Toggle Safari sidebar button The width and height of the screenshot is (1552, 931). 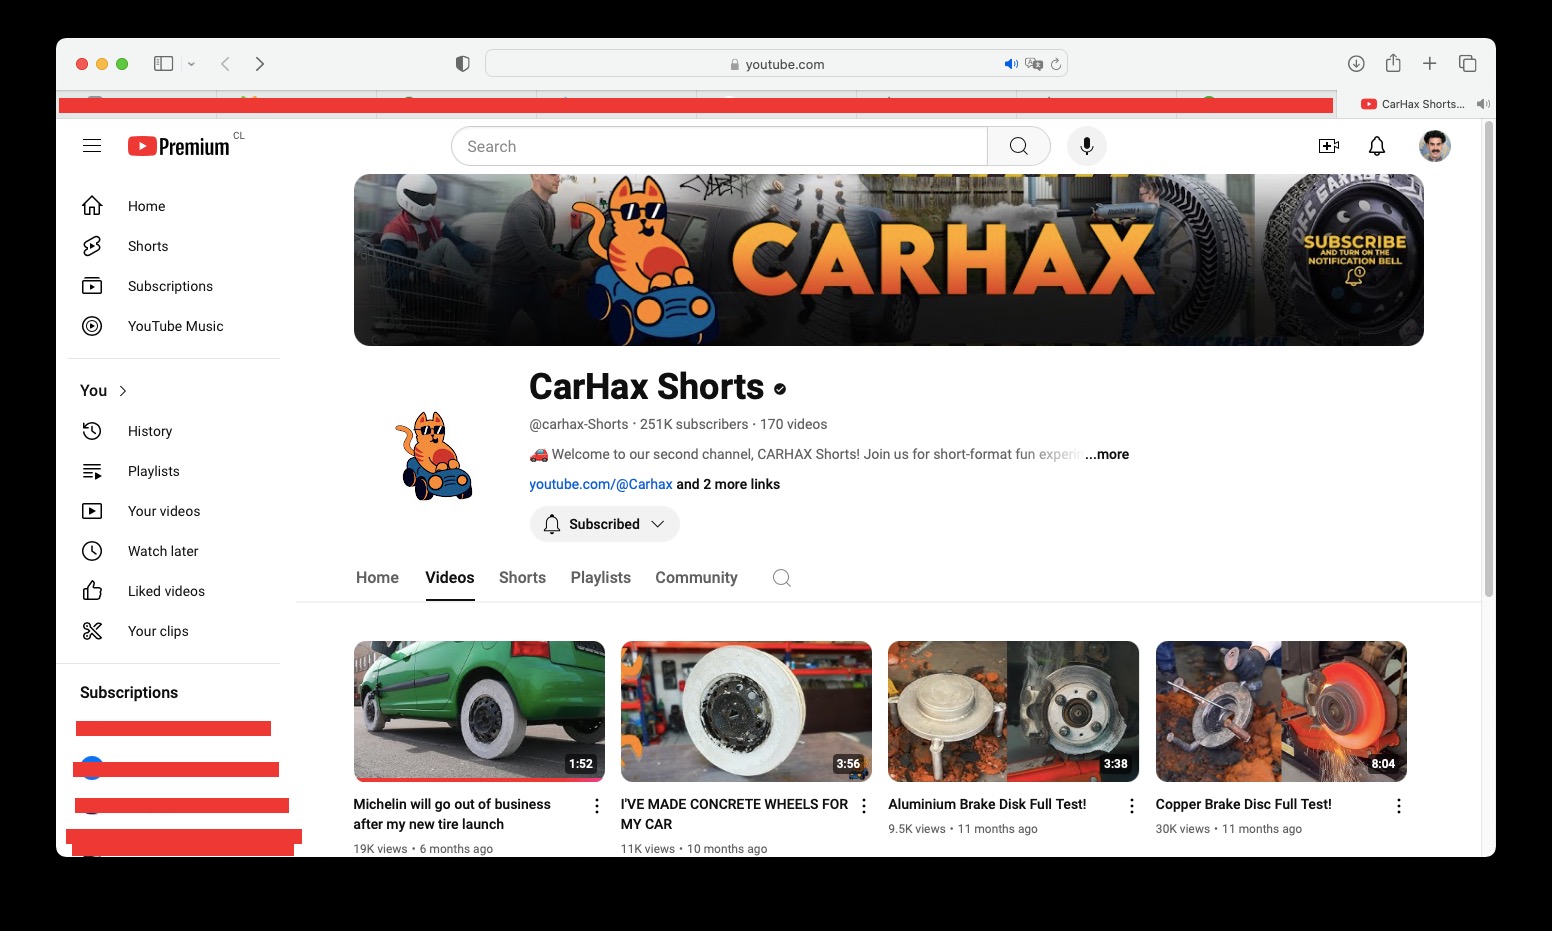tap(163, 63)
